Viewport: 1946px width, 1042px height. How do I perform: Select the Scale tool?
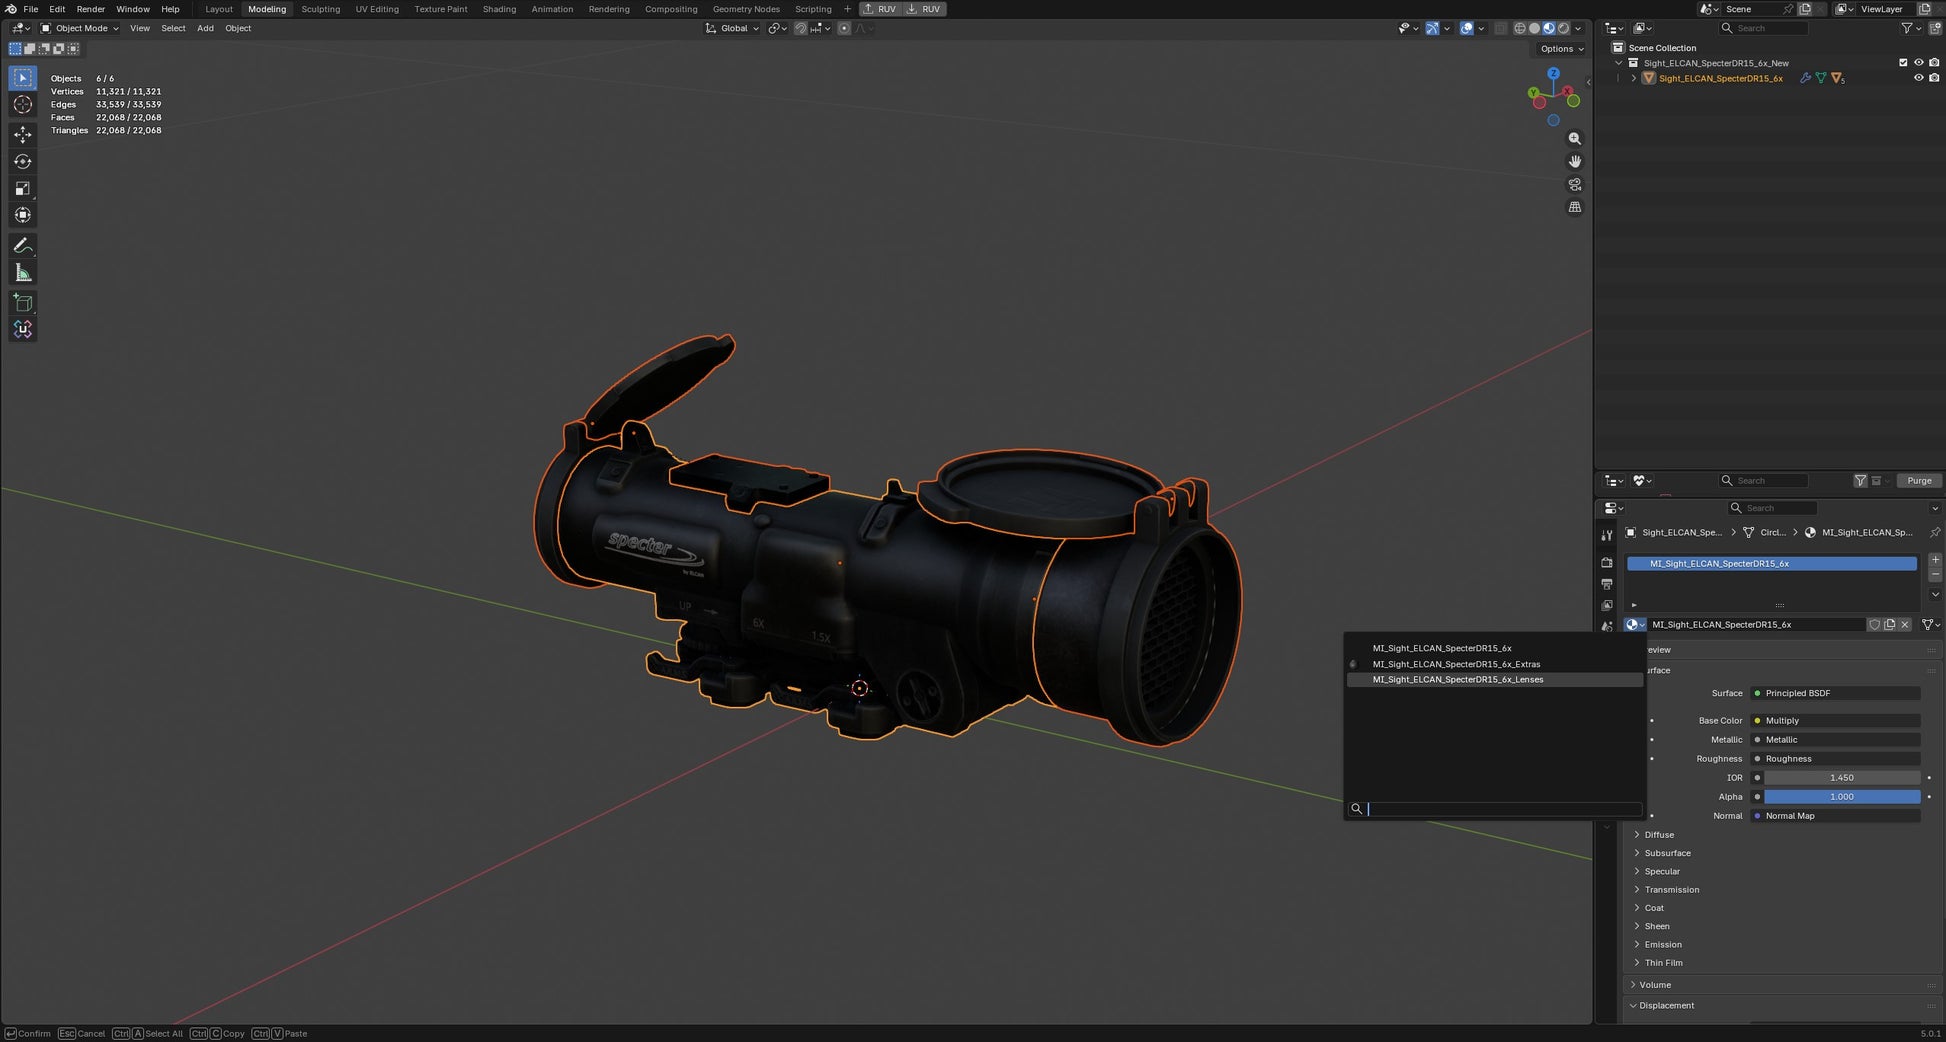click(x=23, y=188)
